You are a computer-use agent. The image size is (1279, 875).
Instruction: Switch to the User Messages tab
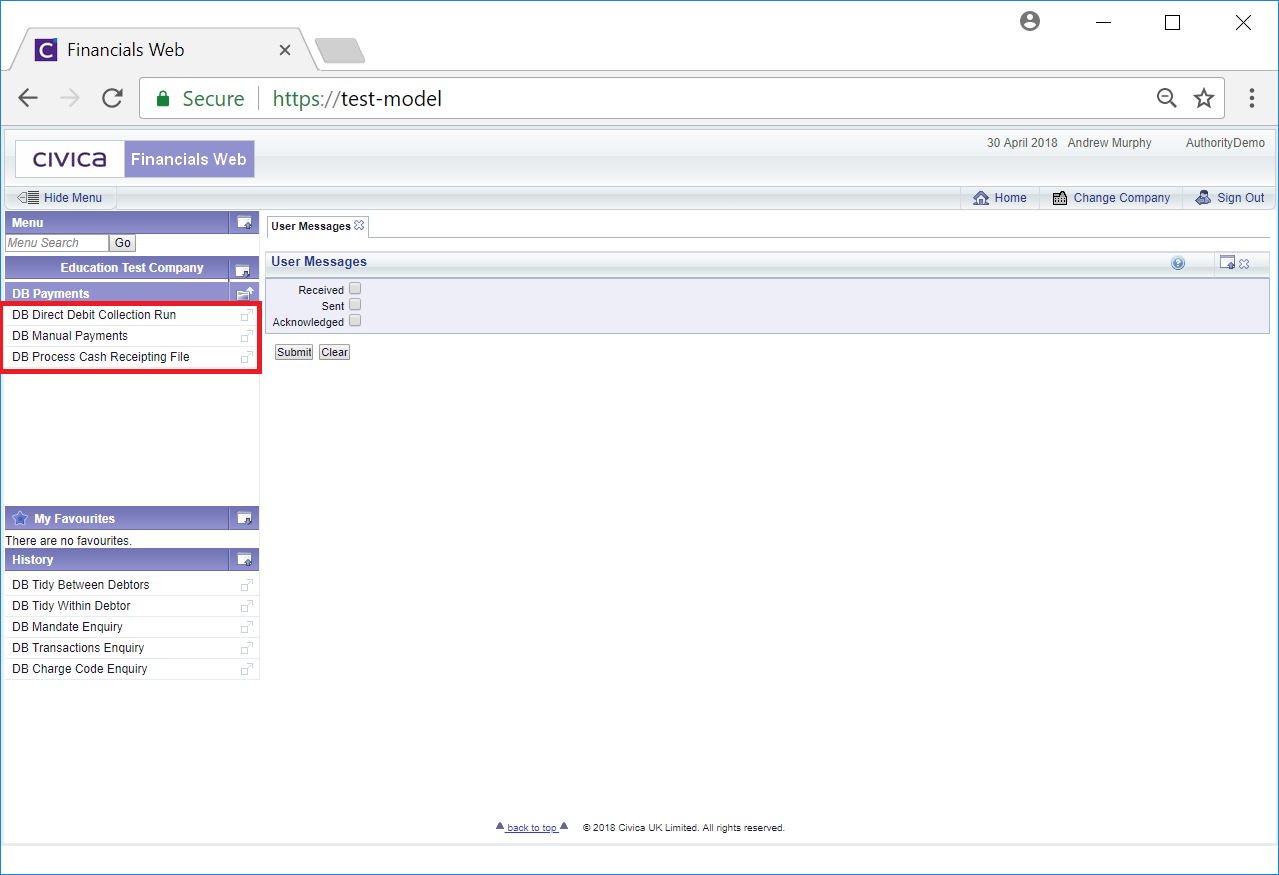click(x=310, y=226)
